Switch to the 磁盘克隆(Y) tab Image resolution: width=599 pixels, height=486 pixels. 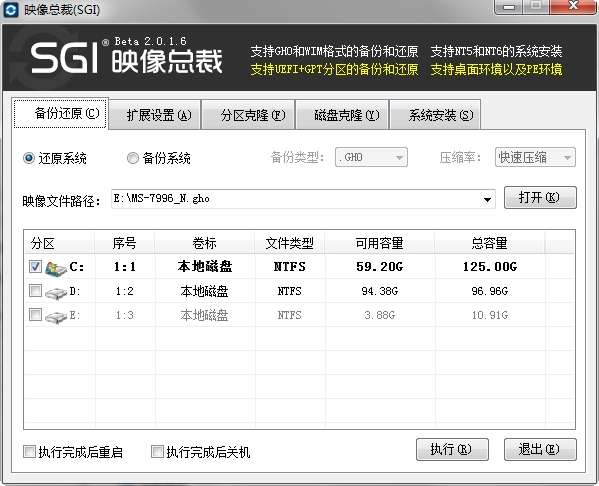(342, 115)
